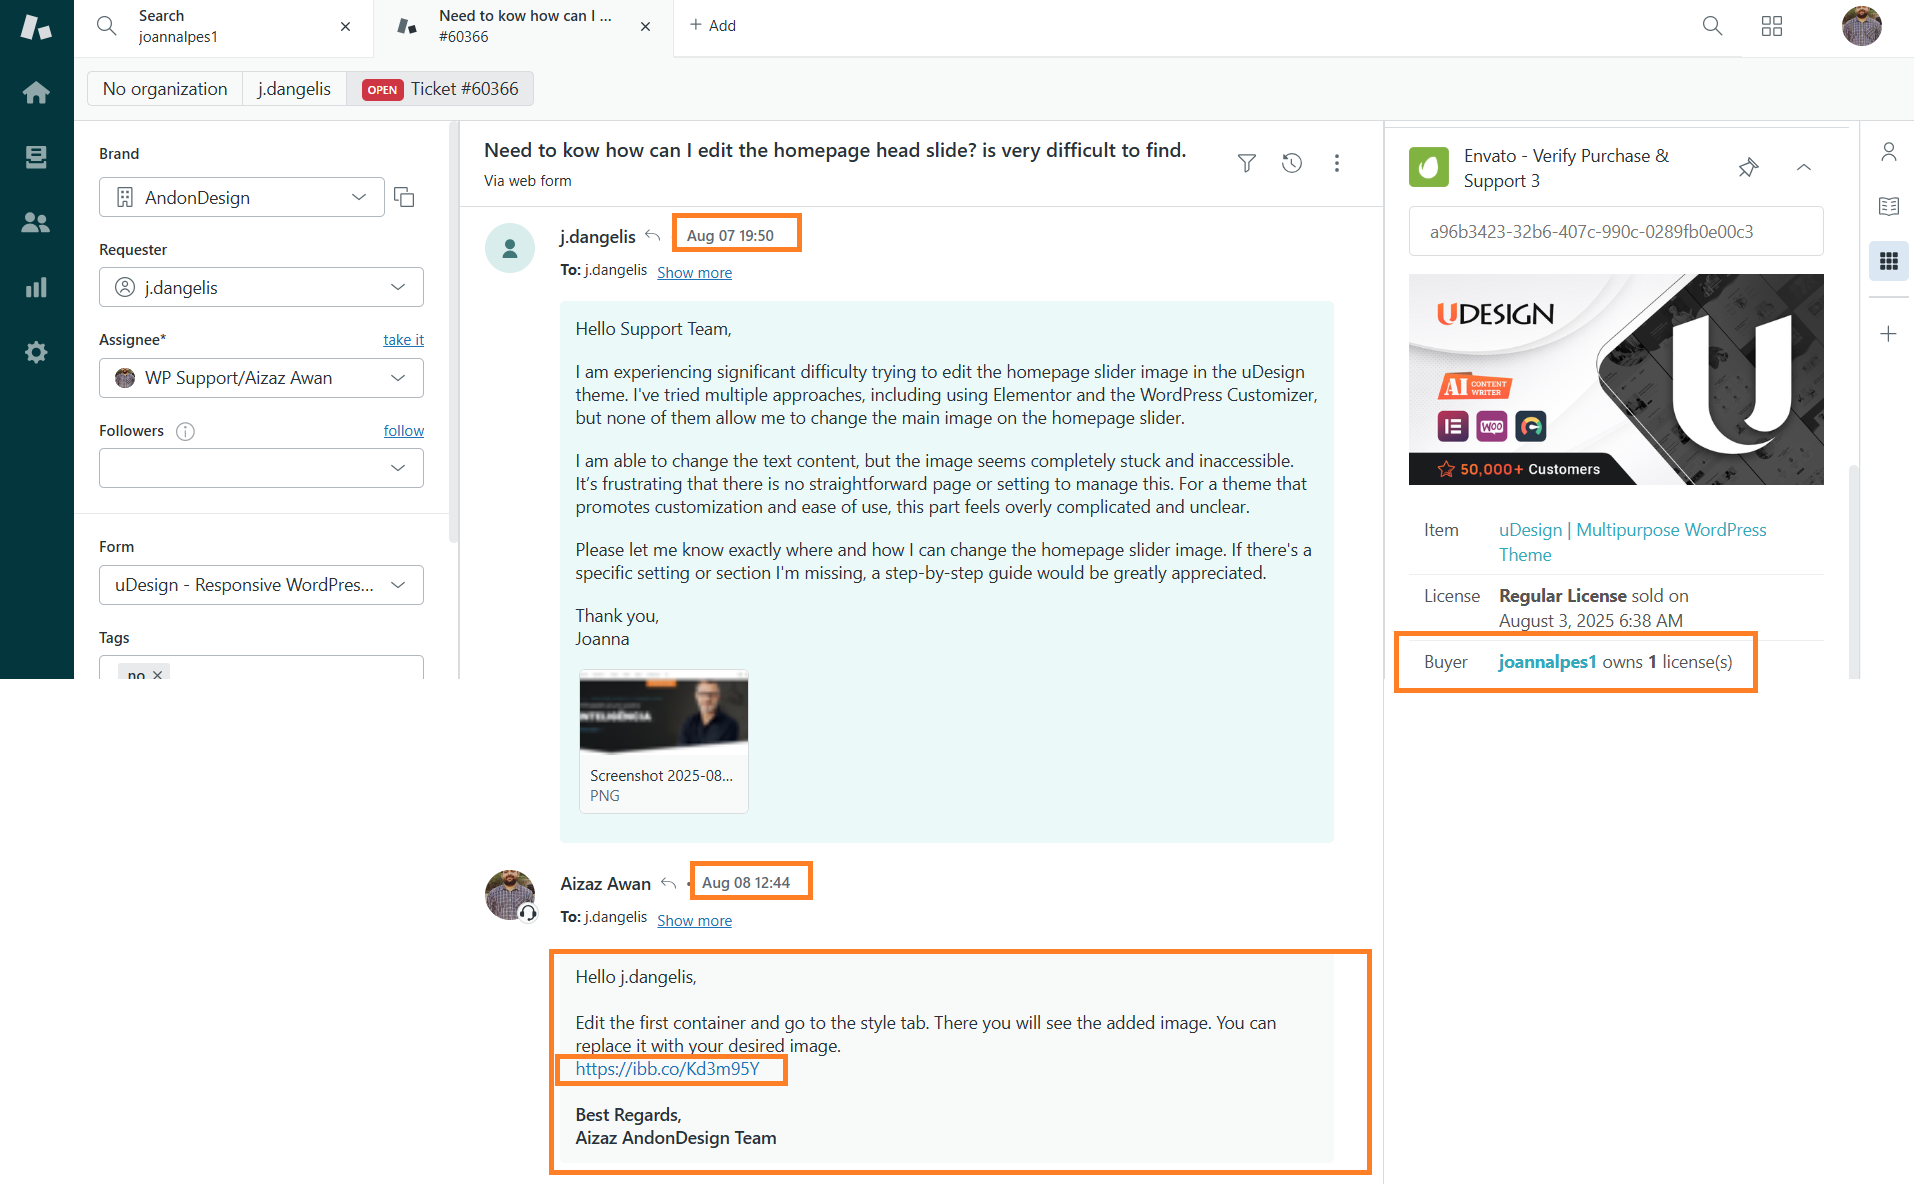Open the Zendesk products grid icon

(1772, 26)
